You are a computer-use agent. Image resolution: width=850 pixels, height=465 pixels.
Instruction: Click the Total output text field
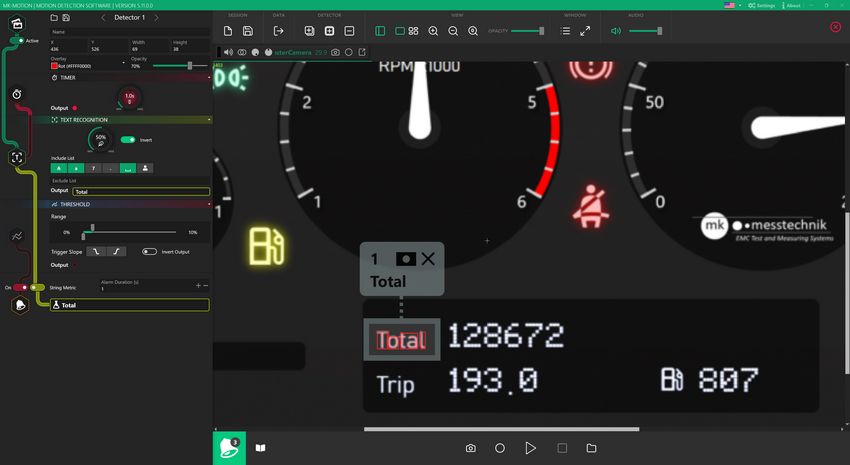140,191
